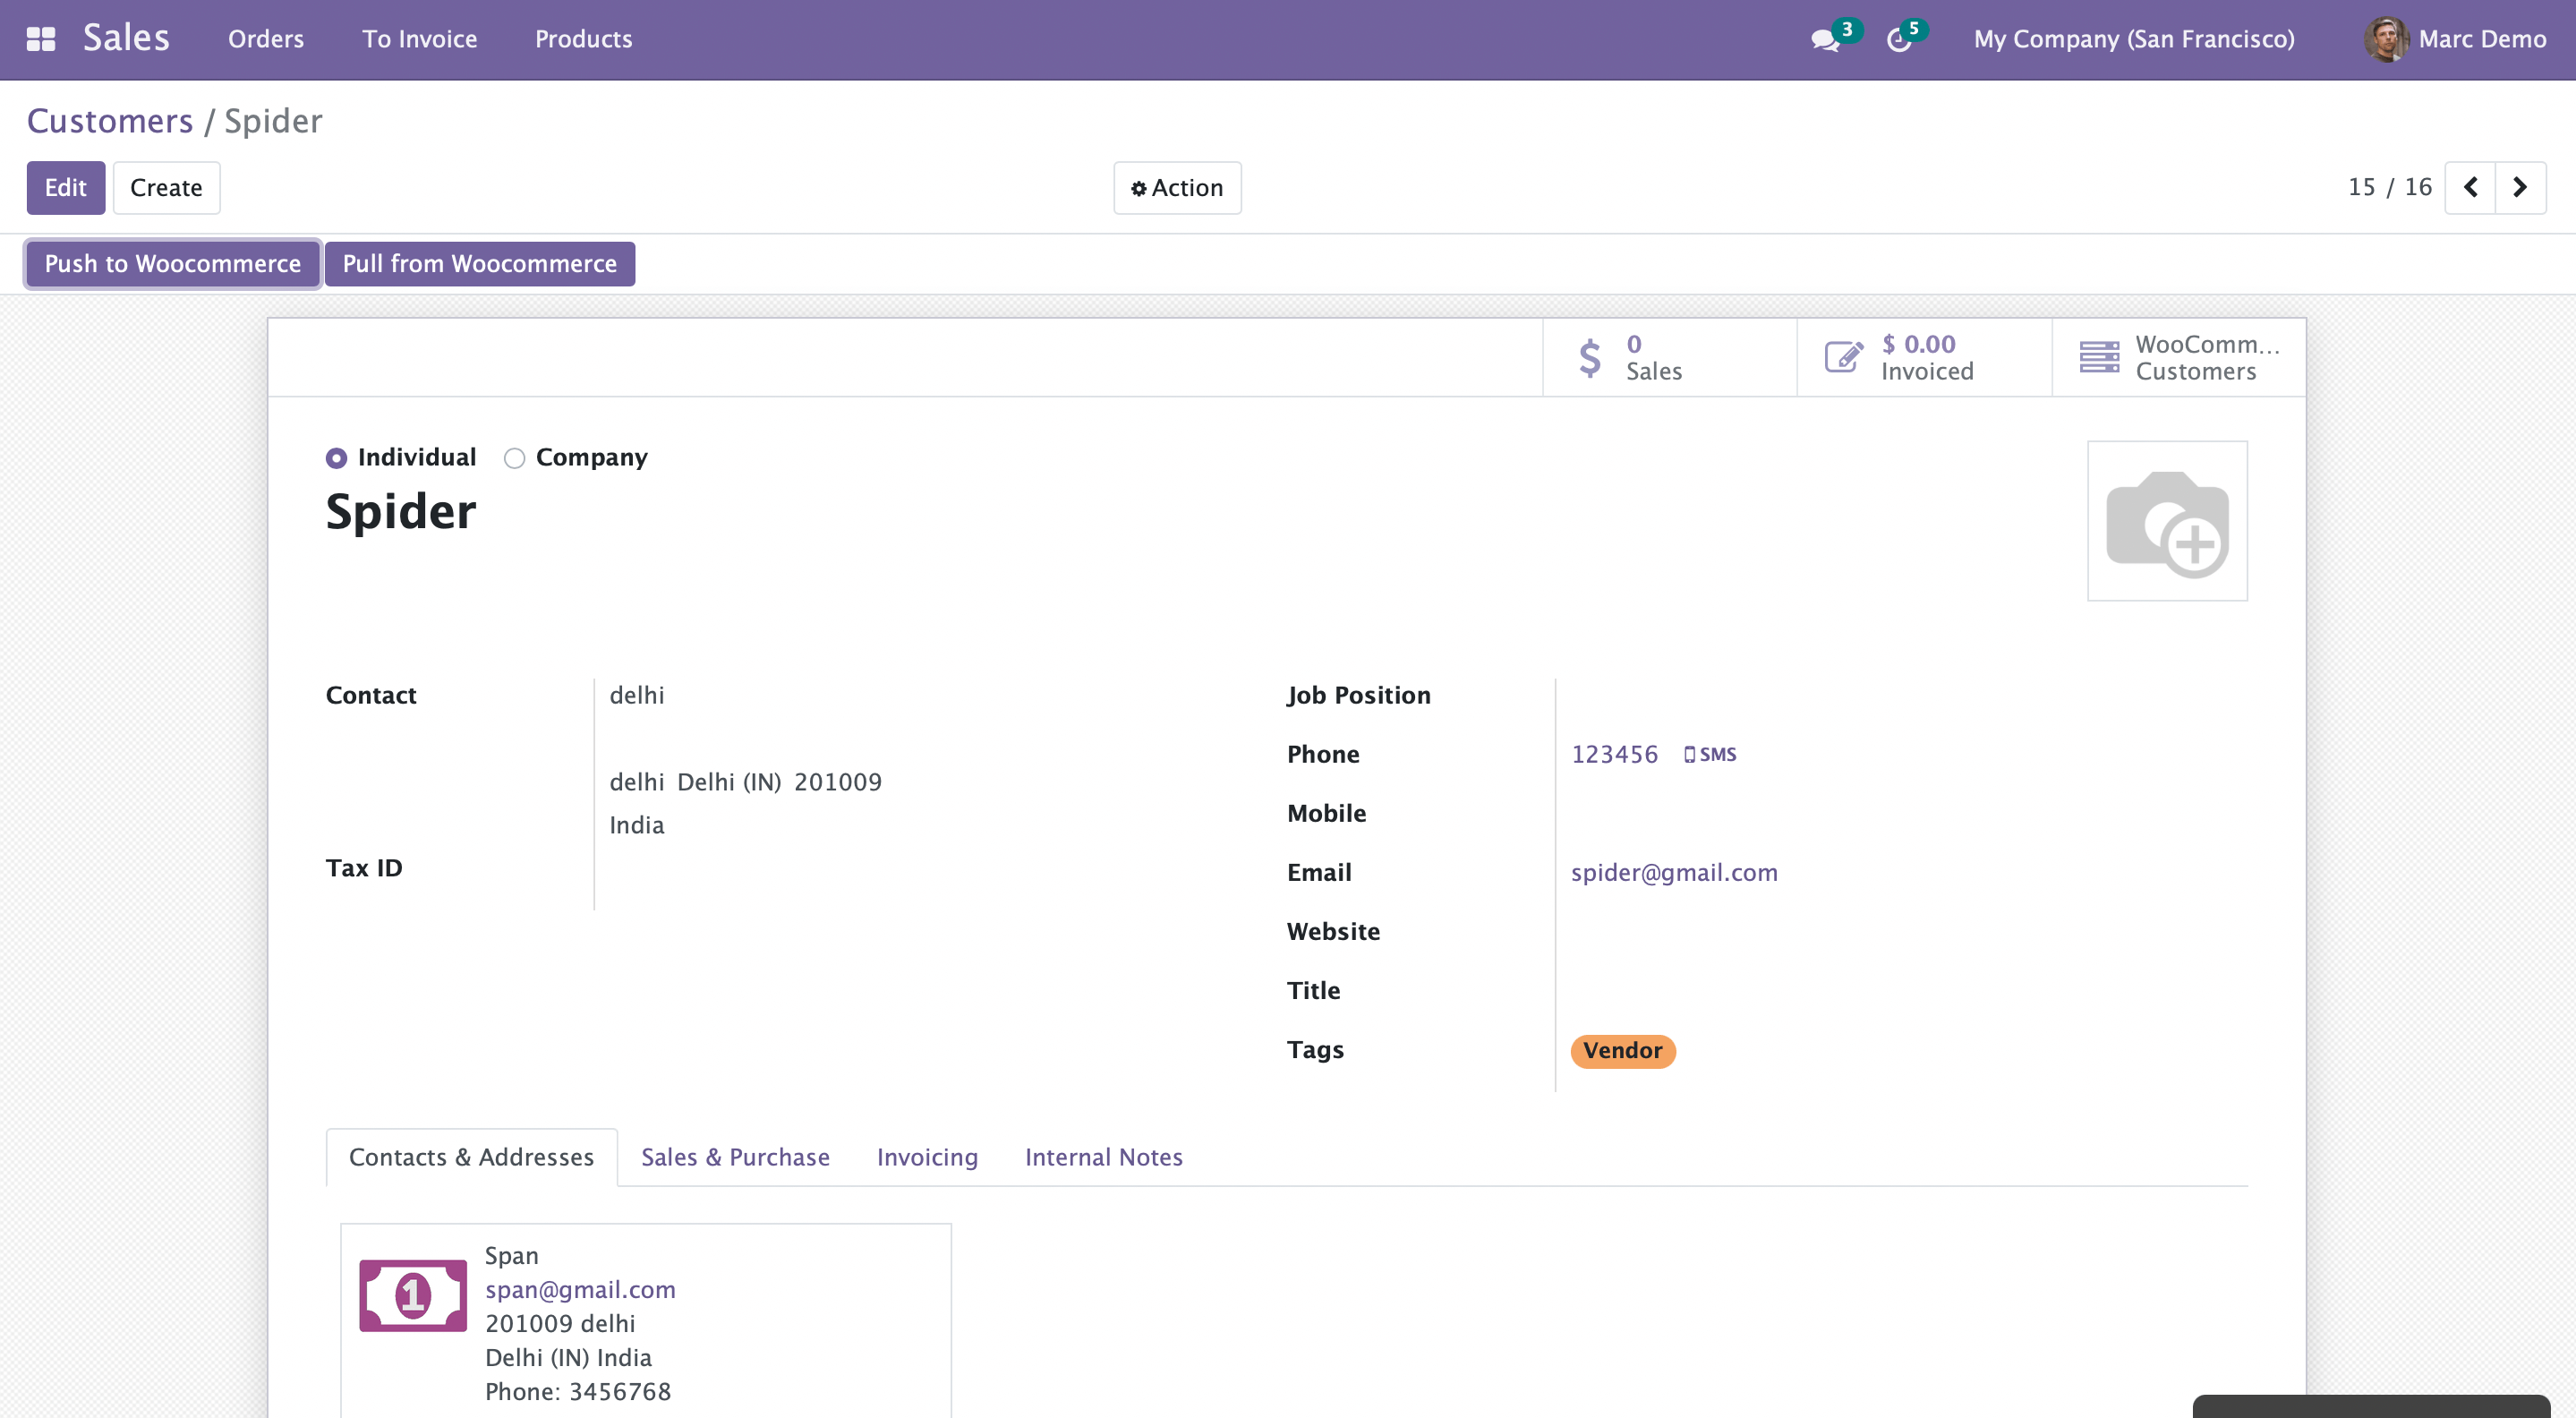Expand the Marc Demo user menu
The image size is (2576, 1418).
click(2456, 39)
